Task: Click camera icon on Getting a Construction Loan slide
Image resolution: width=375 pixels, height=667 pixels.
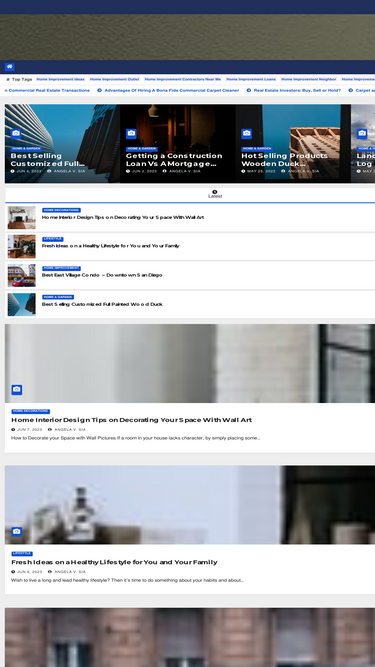Action: 131,134
